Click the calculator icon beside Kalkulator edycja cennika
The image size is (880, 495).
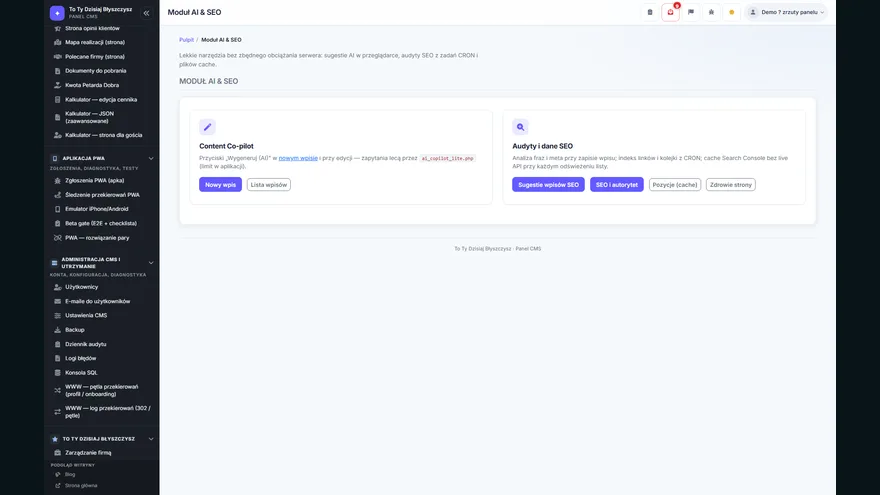[57, 99]
